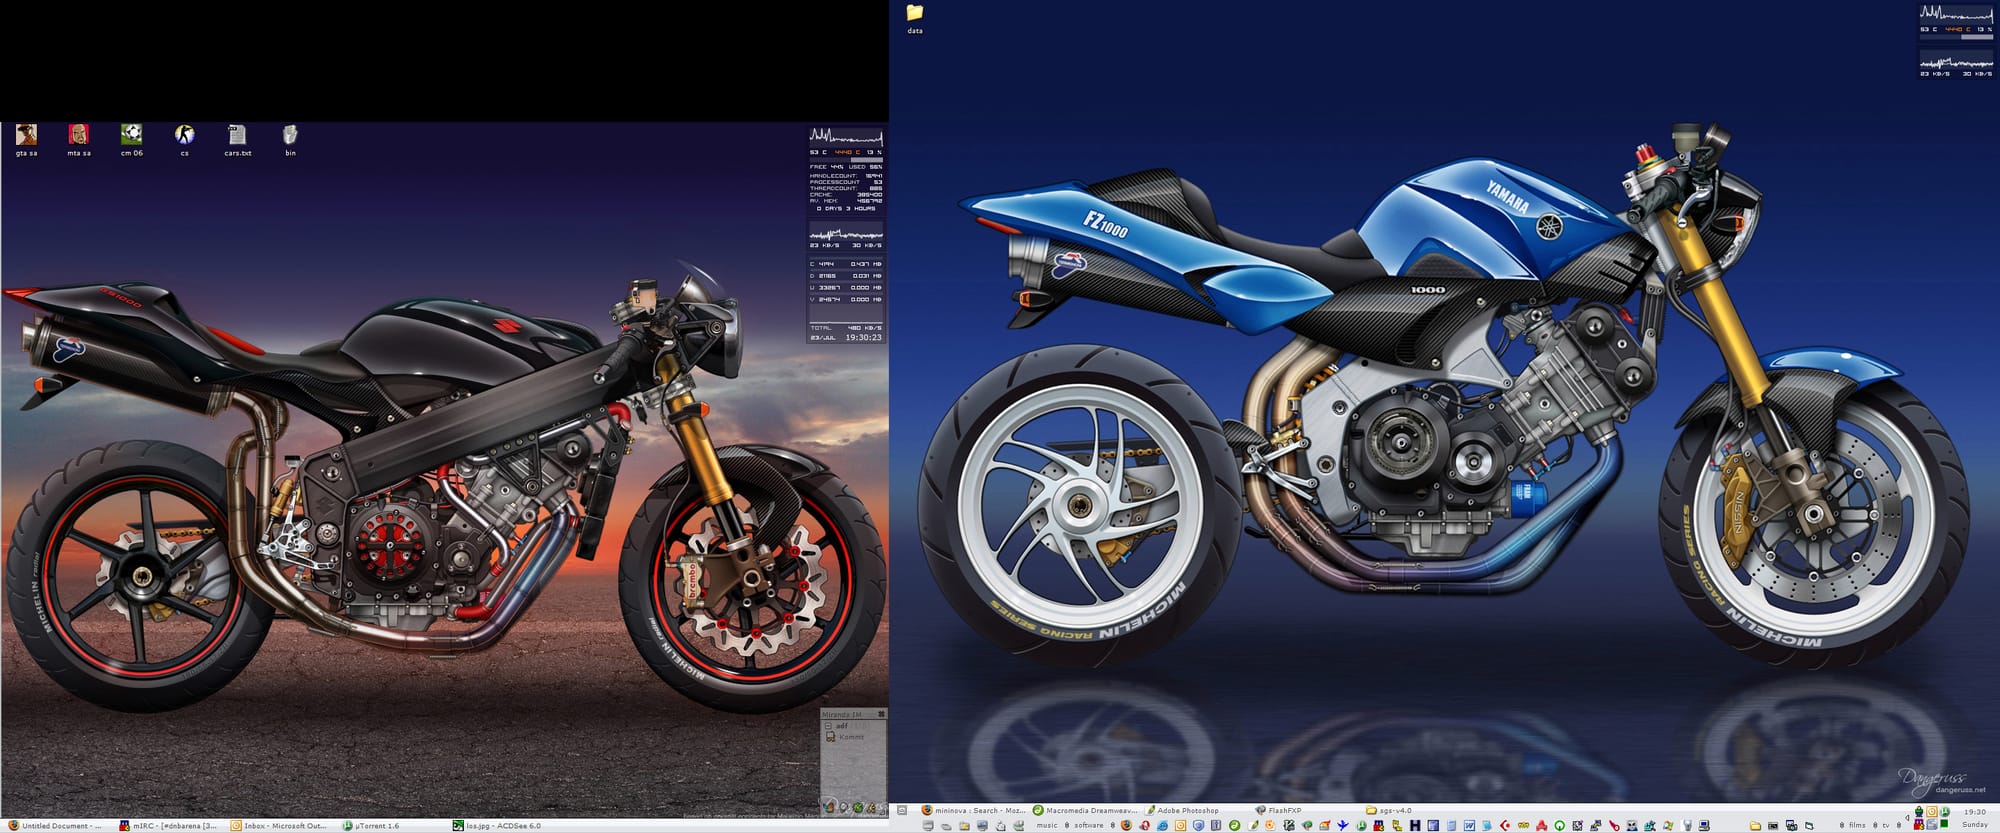Launch Outlook from the quick launch bar
This screenshot has width=2000, height=833.
point(1180,825)
